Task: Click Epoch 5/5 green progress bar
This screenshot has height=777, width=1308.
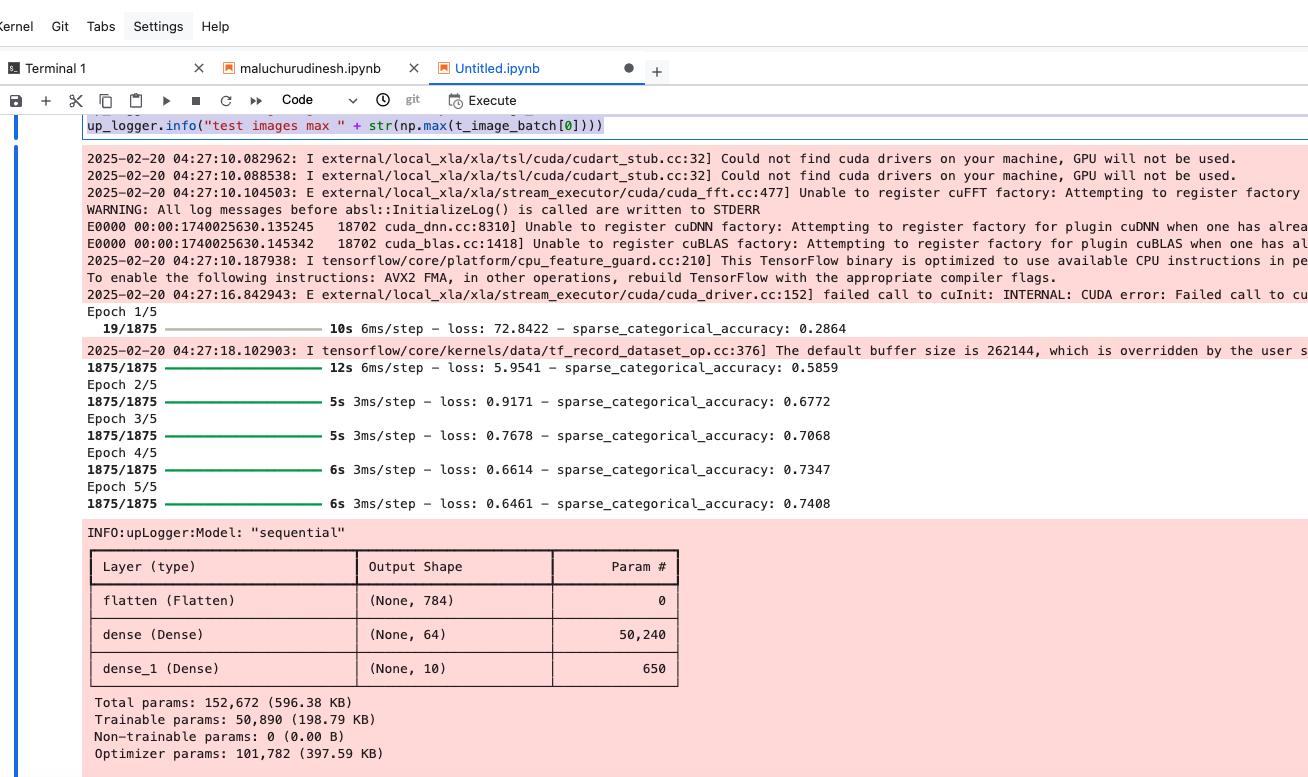Action: click(243, 504)
